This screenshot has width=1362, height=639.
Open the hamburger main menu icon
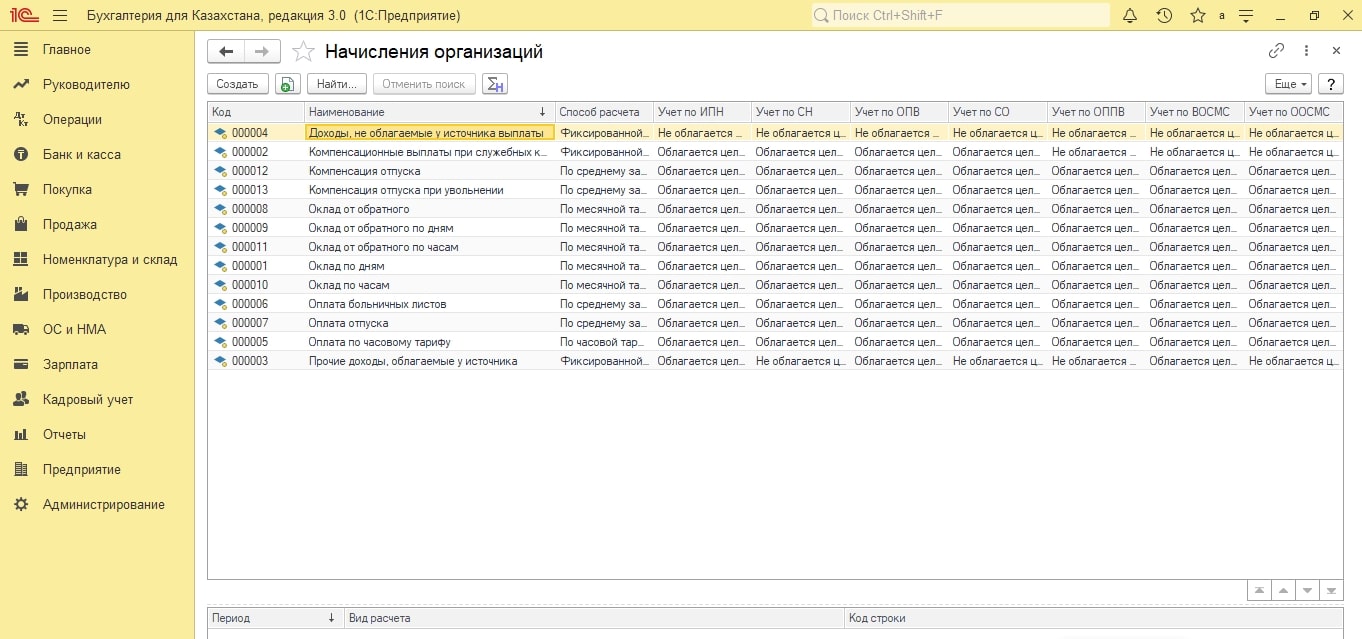[x=60, y=16]
